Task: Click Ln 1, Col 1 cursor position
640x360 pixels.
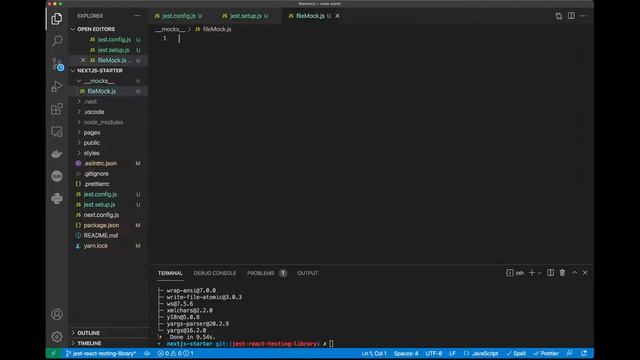Action: 373,353
